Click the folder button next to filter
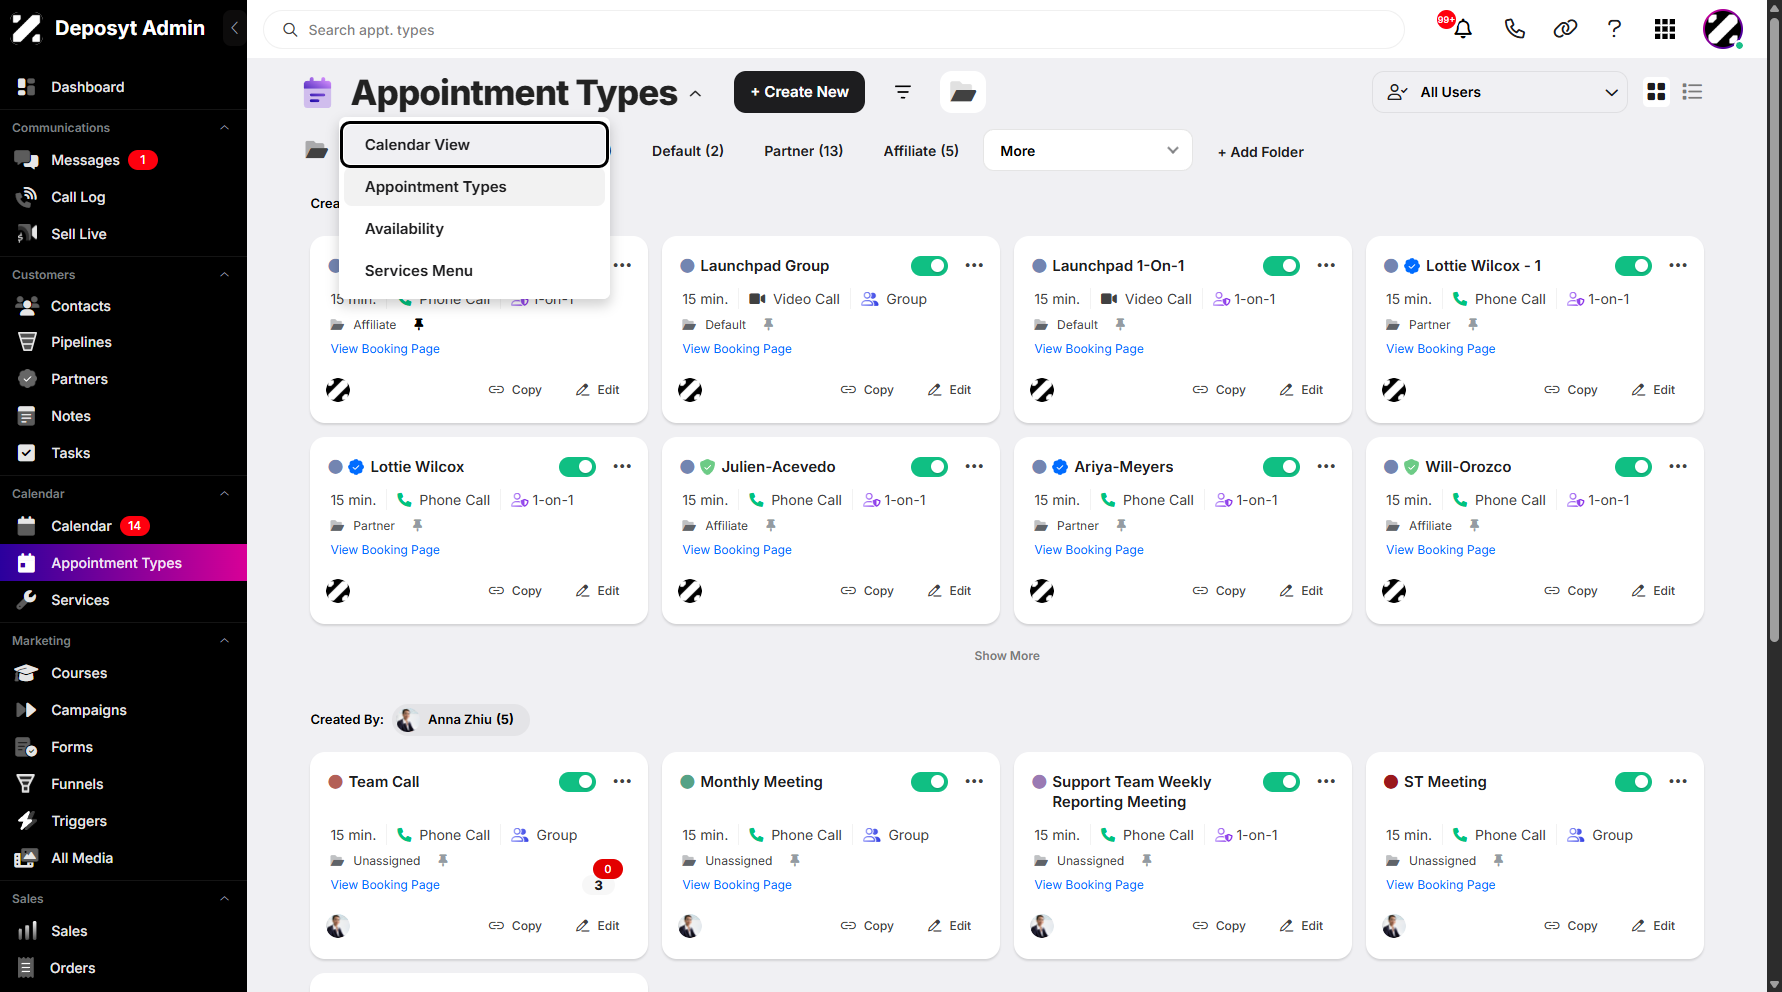Image resolution: width=1782 pixels, height=992 pixels. pos(963,92)
